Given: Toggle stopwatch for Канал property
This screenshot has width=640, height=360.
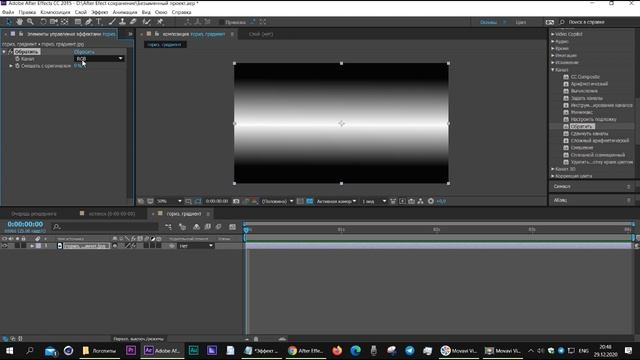Looking at the screenshot, I should 18,59.
